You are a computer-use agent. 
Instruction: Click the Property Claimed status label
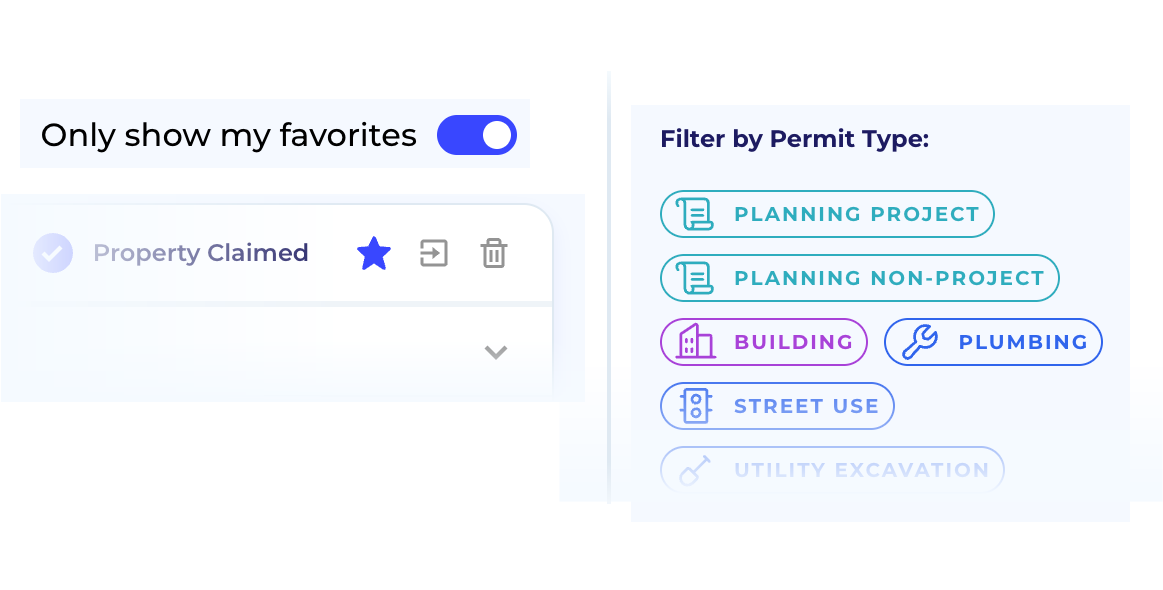(x=200, y=253)
